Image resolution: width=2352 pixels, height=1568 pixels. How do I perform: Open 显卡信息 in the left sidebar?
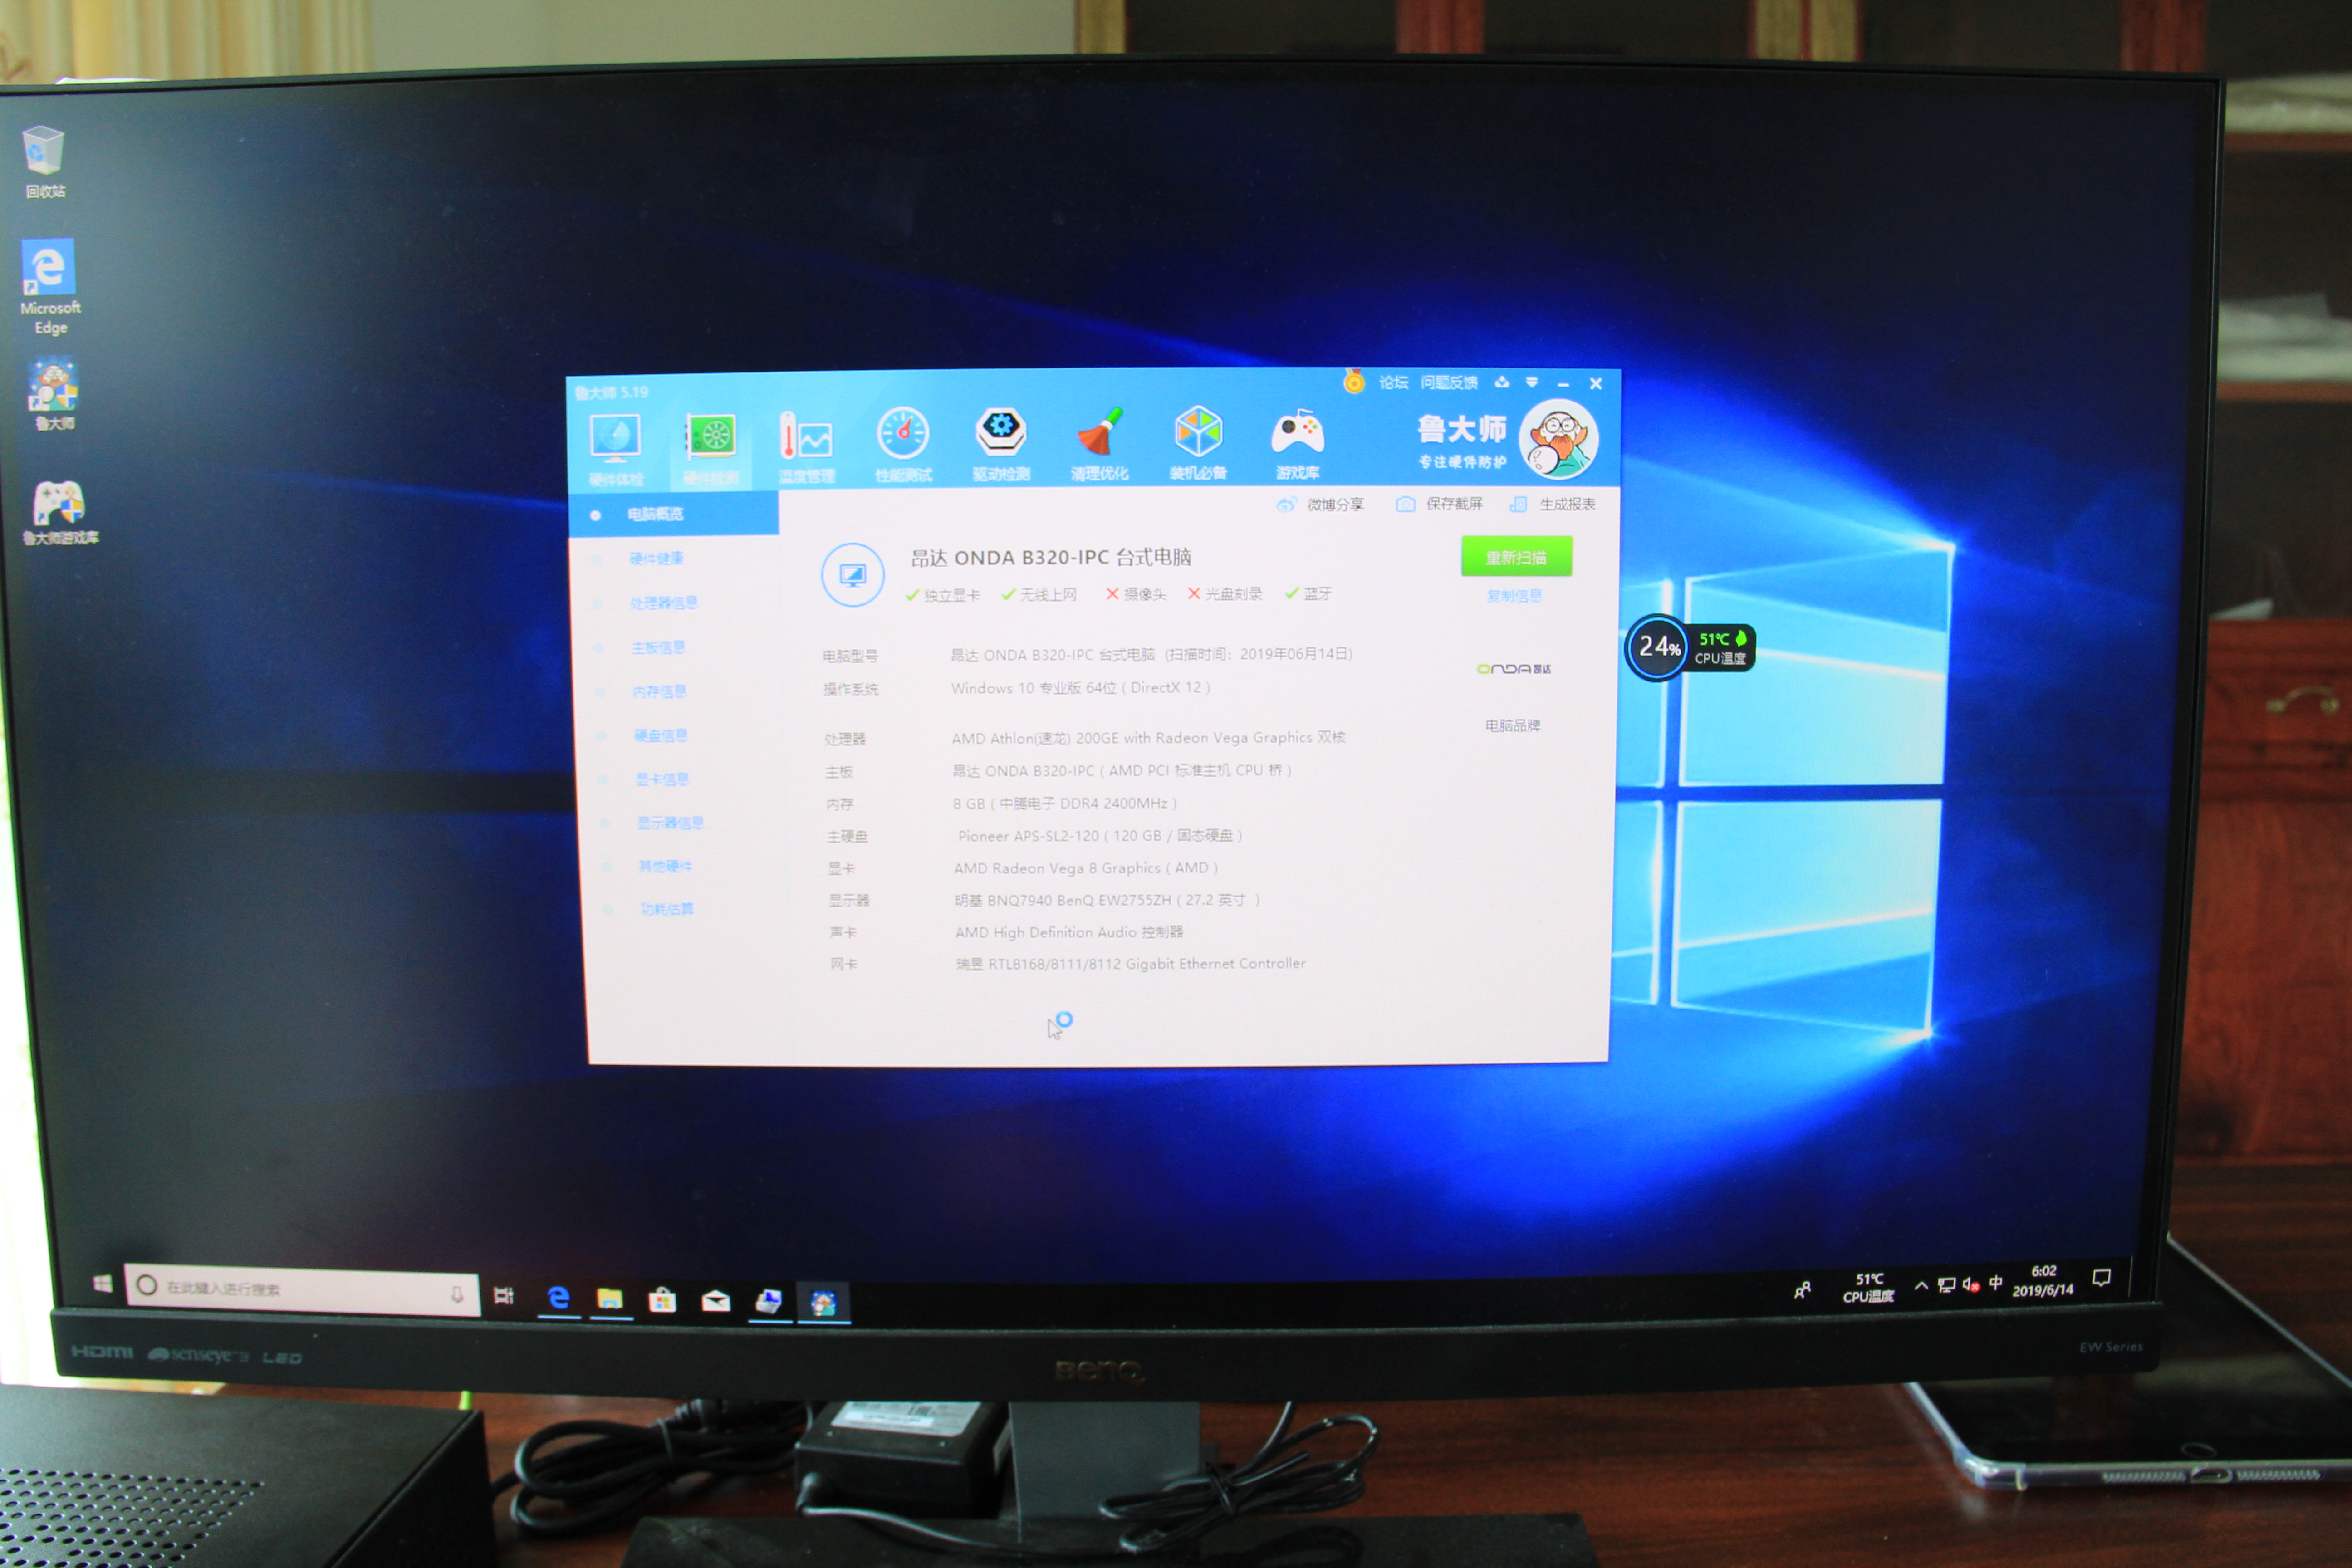[662, 779]
